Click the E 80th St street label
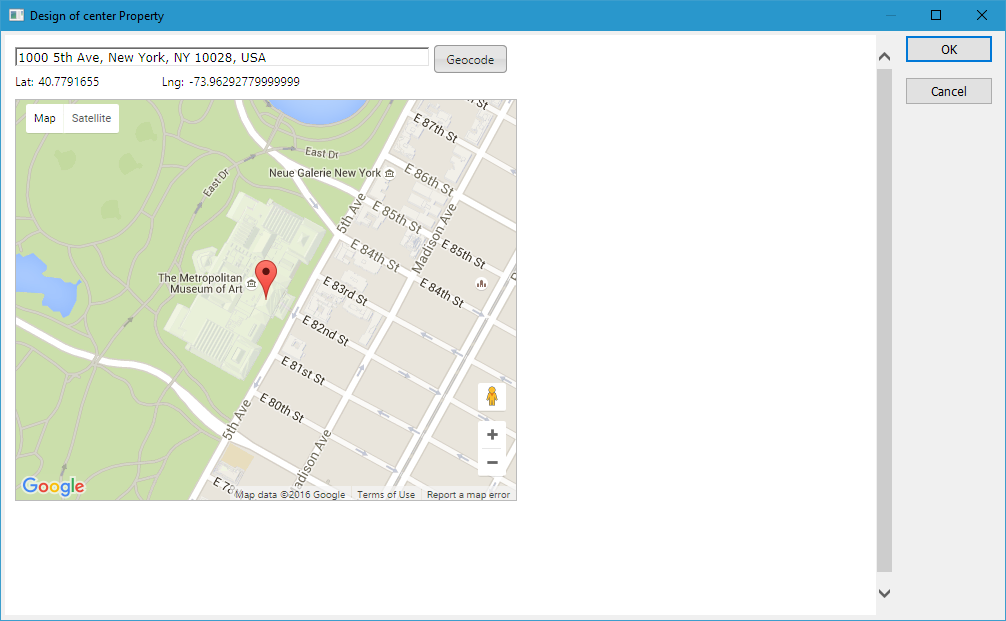 tap(282, 408)
